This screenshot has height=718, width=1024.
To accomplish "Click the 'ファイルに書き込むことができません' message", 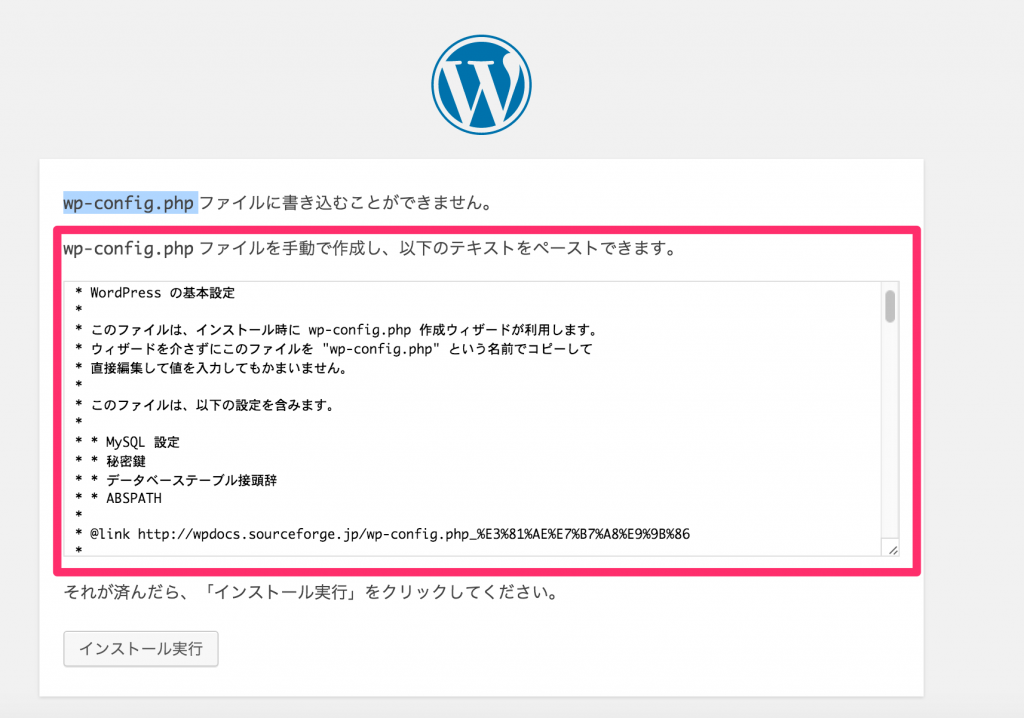I will (x=345, y=203).
